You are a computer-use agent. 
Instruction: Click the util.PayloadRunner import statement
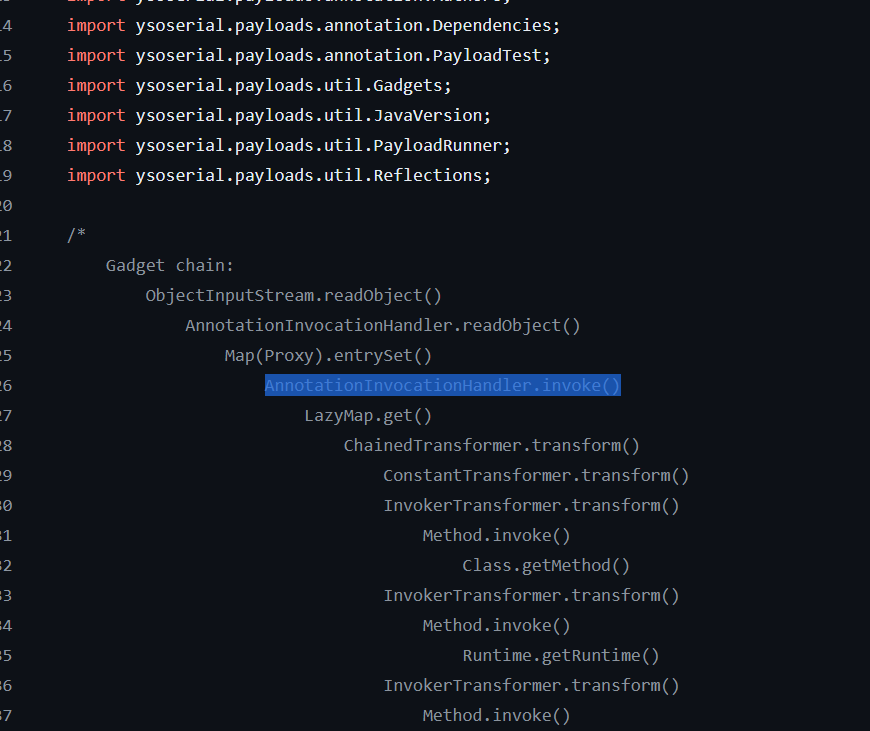coord(289,145)
